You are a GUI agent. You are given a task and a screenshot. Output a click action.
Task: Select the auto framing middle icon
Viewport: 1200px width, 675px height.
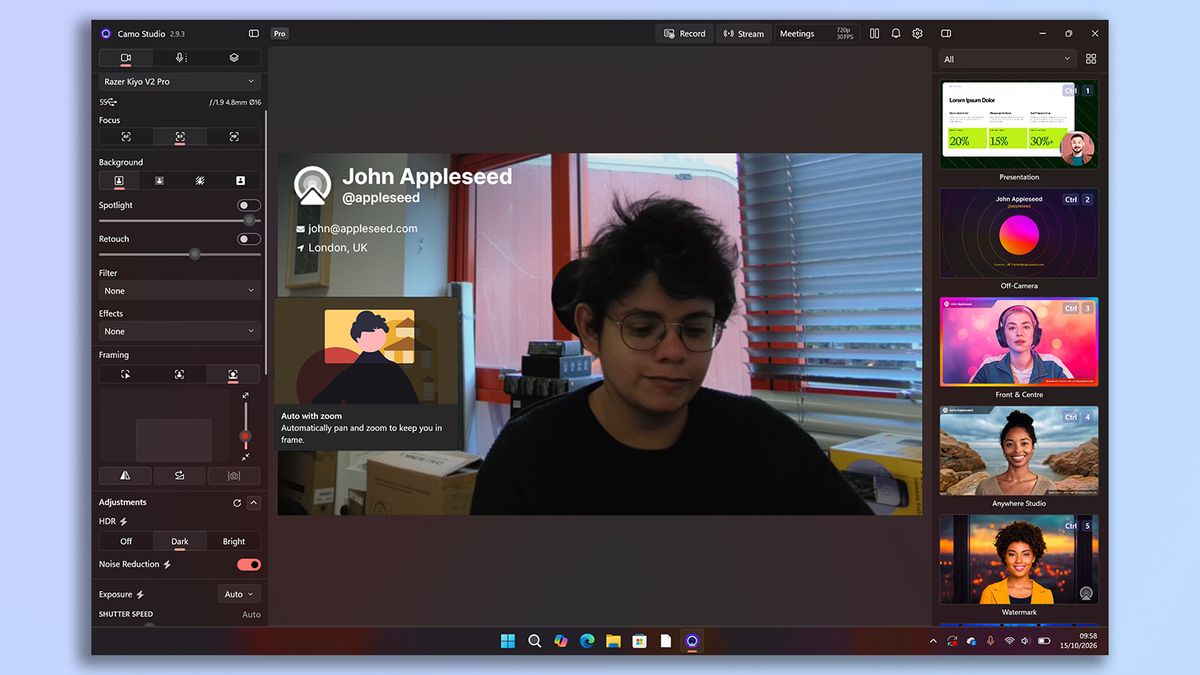point(179,374)
